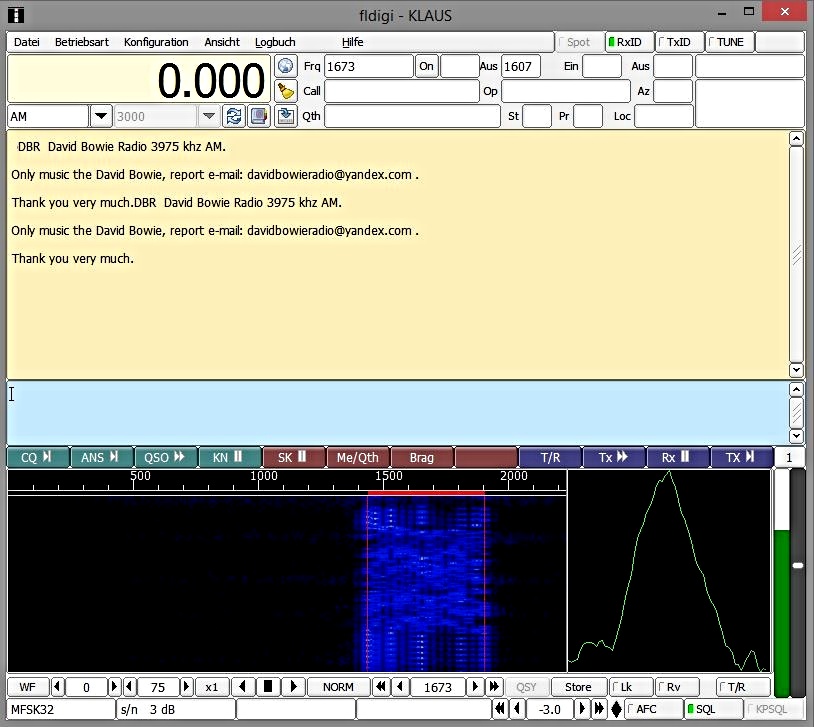Toggle the T/R checkbox in waterfall bar
Viewport: 814px width, 727px height.
pos(742,686)
